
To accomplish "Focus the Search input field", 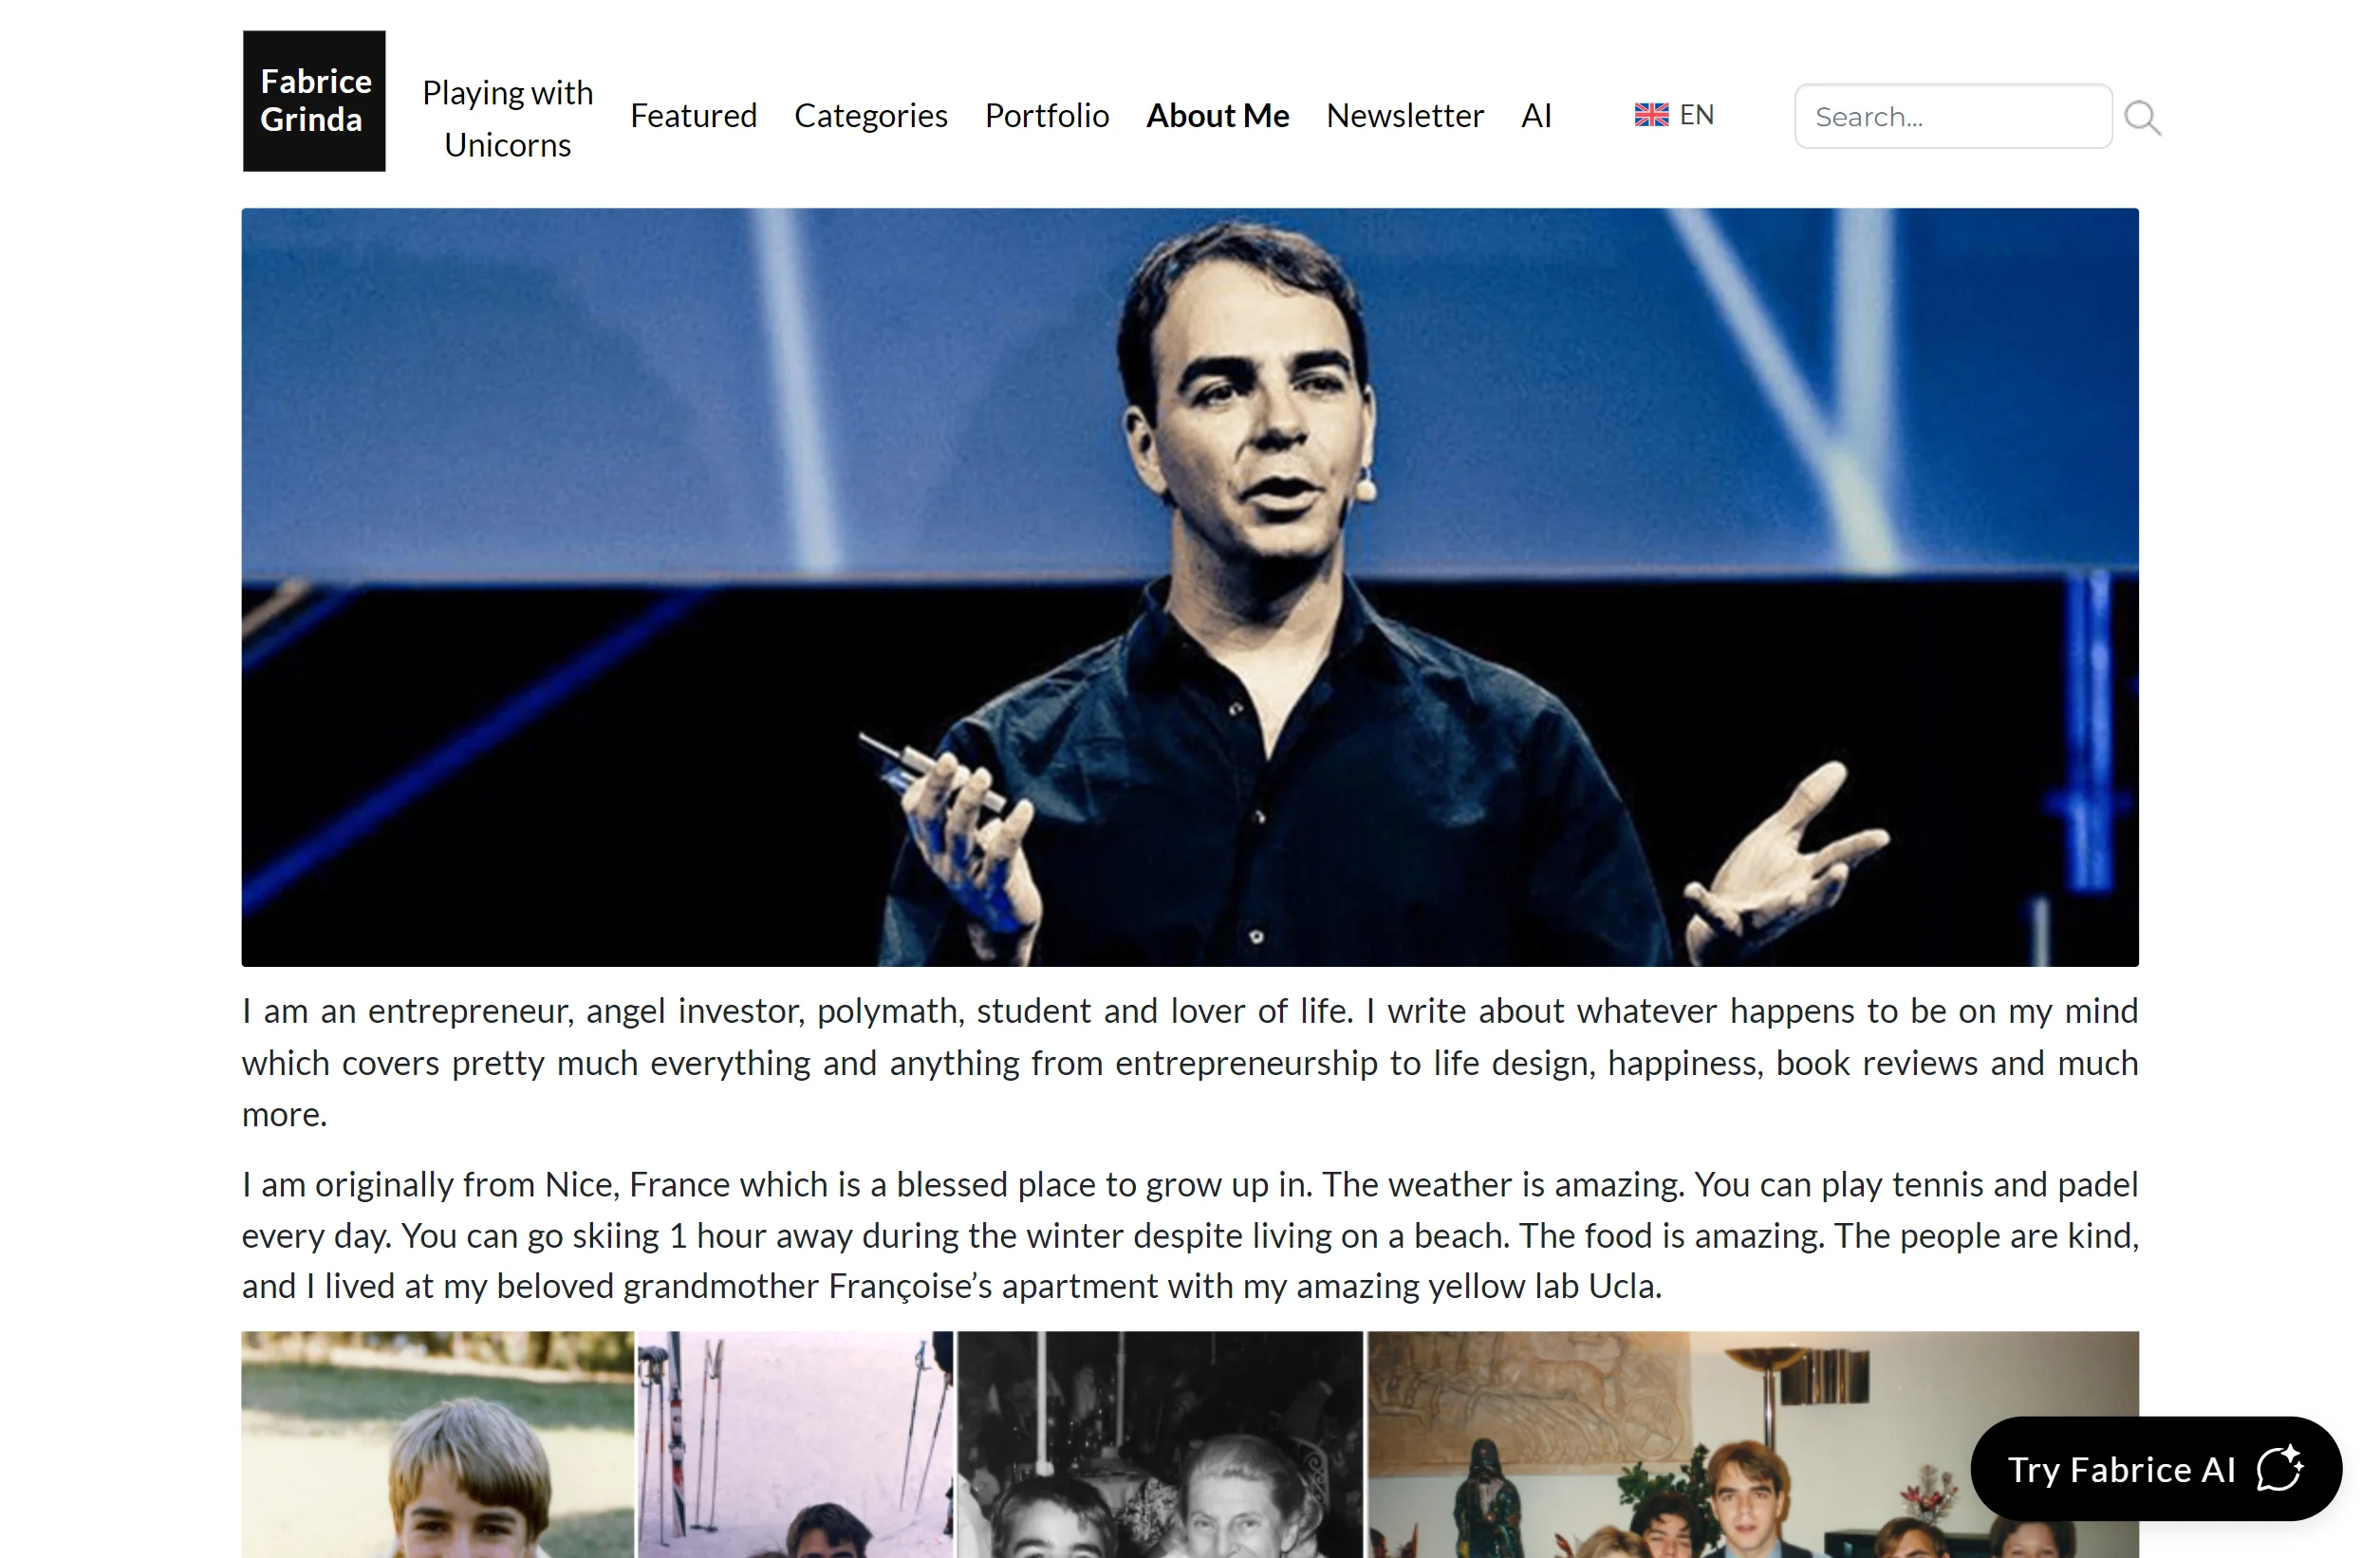I will coord(1952,117).
